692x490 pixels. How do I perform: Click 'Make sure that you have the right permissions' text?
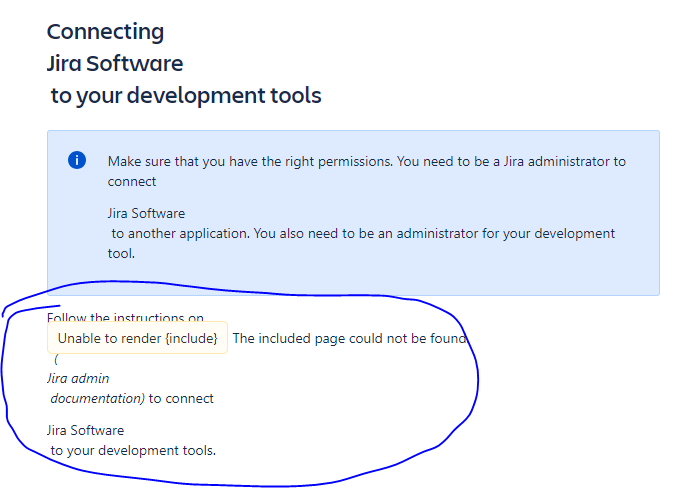[x=250, y=161]
